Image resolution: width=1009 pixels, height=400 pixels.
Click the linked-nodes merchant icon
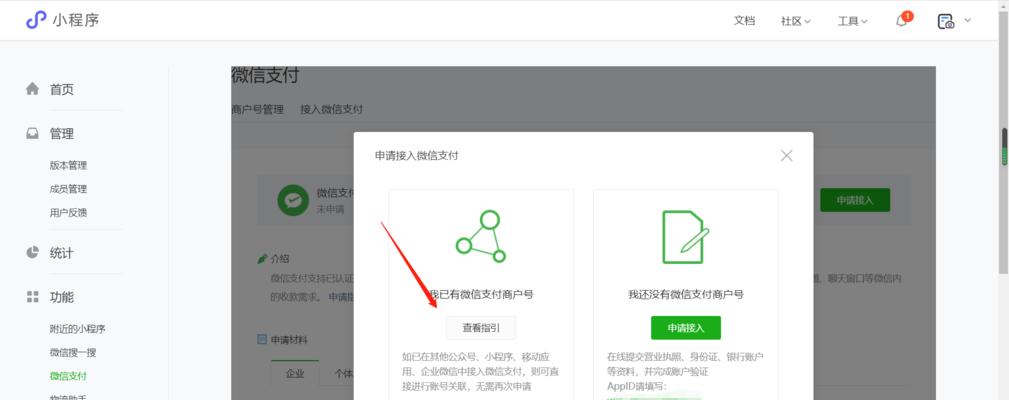click(x=481, y=236)
